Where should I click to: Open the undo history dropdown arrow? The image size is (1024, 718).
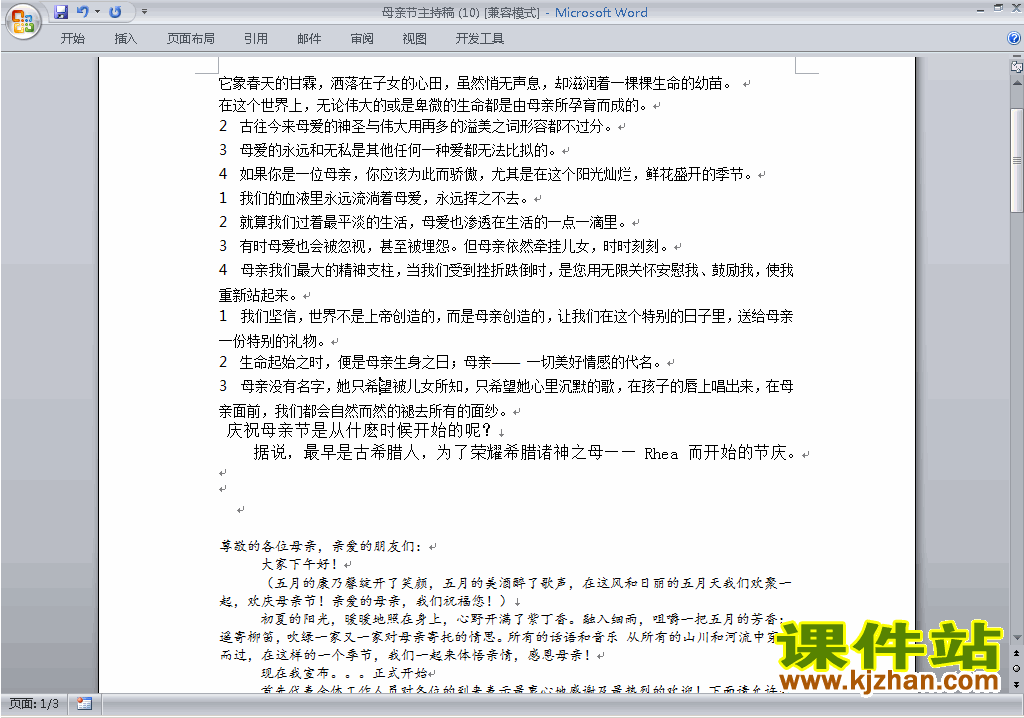pos(97,12)
